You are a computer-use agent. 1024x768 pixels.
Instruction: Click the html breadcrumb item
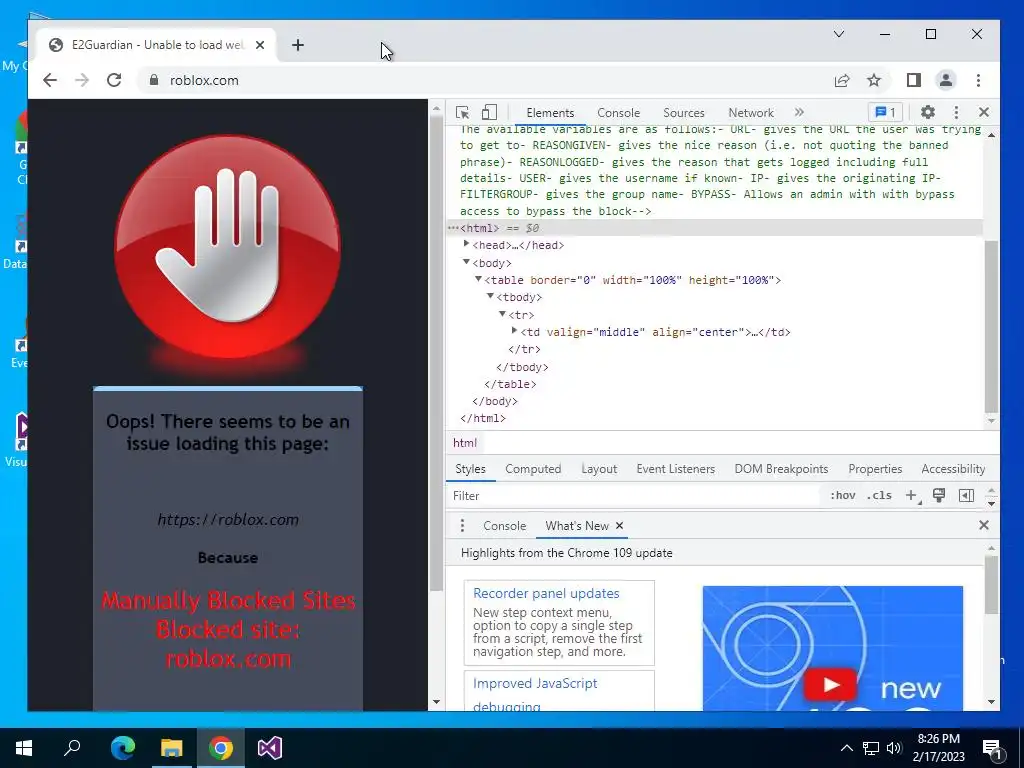click(x=465, y=443)
